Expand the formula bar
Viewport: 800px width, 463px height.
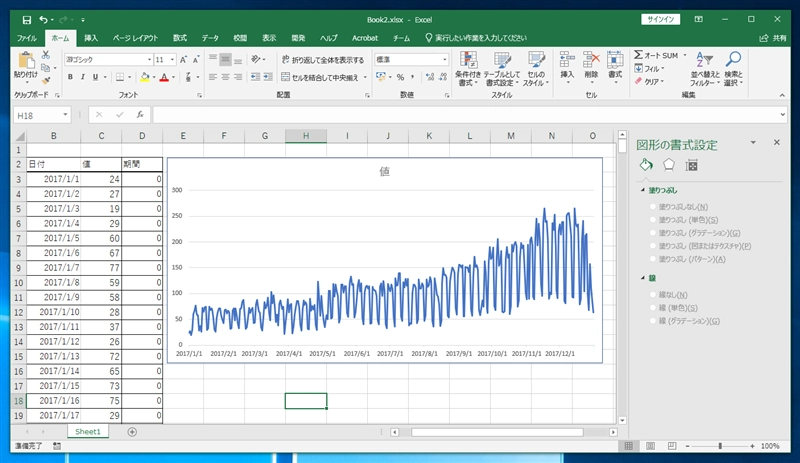[783, 115]
